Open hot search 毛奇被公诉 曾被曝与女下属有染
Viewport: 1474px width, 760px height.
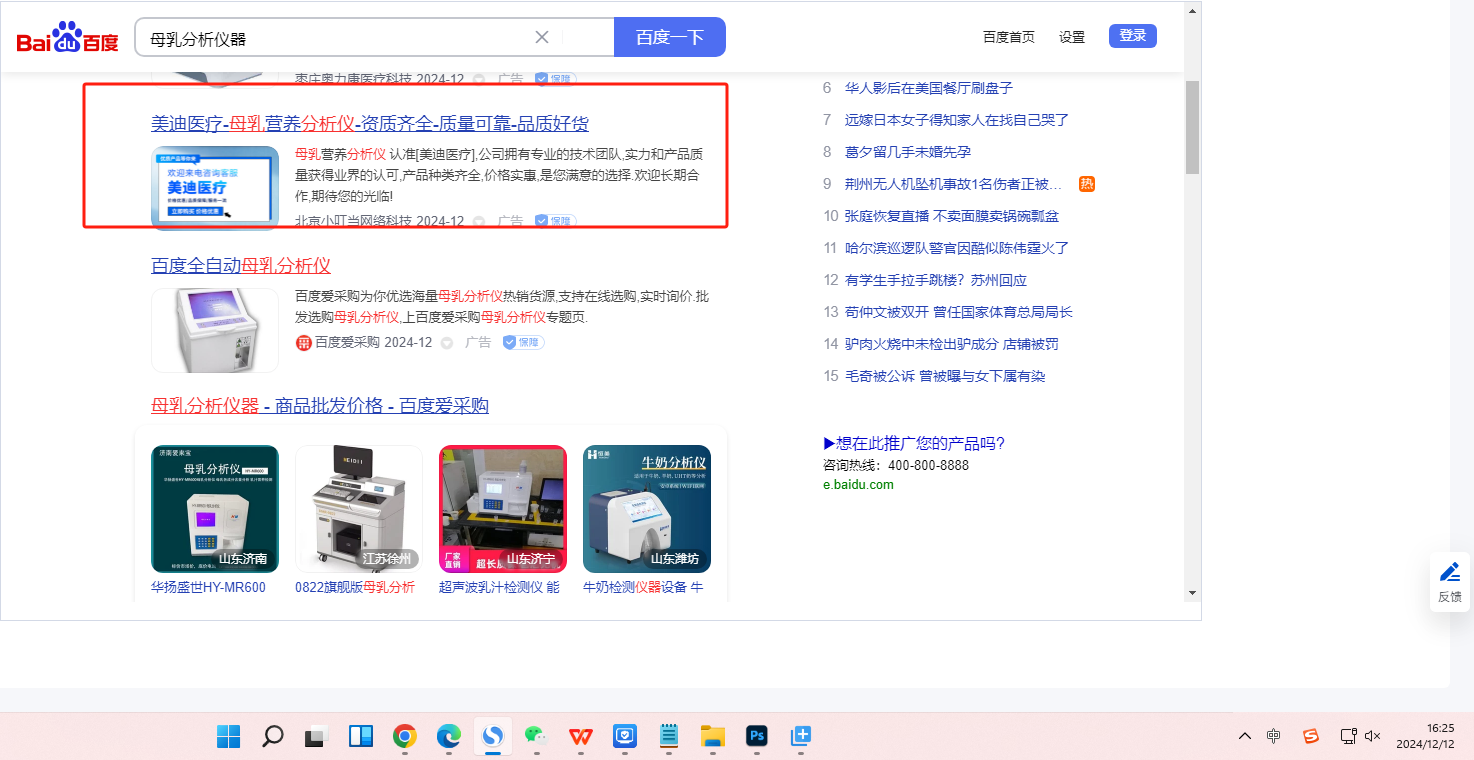click(945, 376)
